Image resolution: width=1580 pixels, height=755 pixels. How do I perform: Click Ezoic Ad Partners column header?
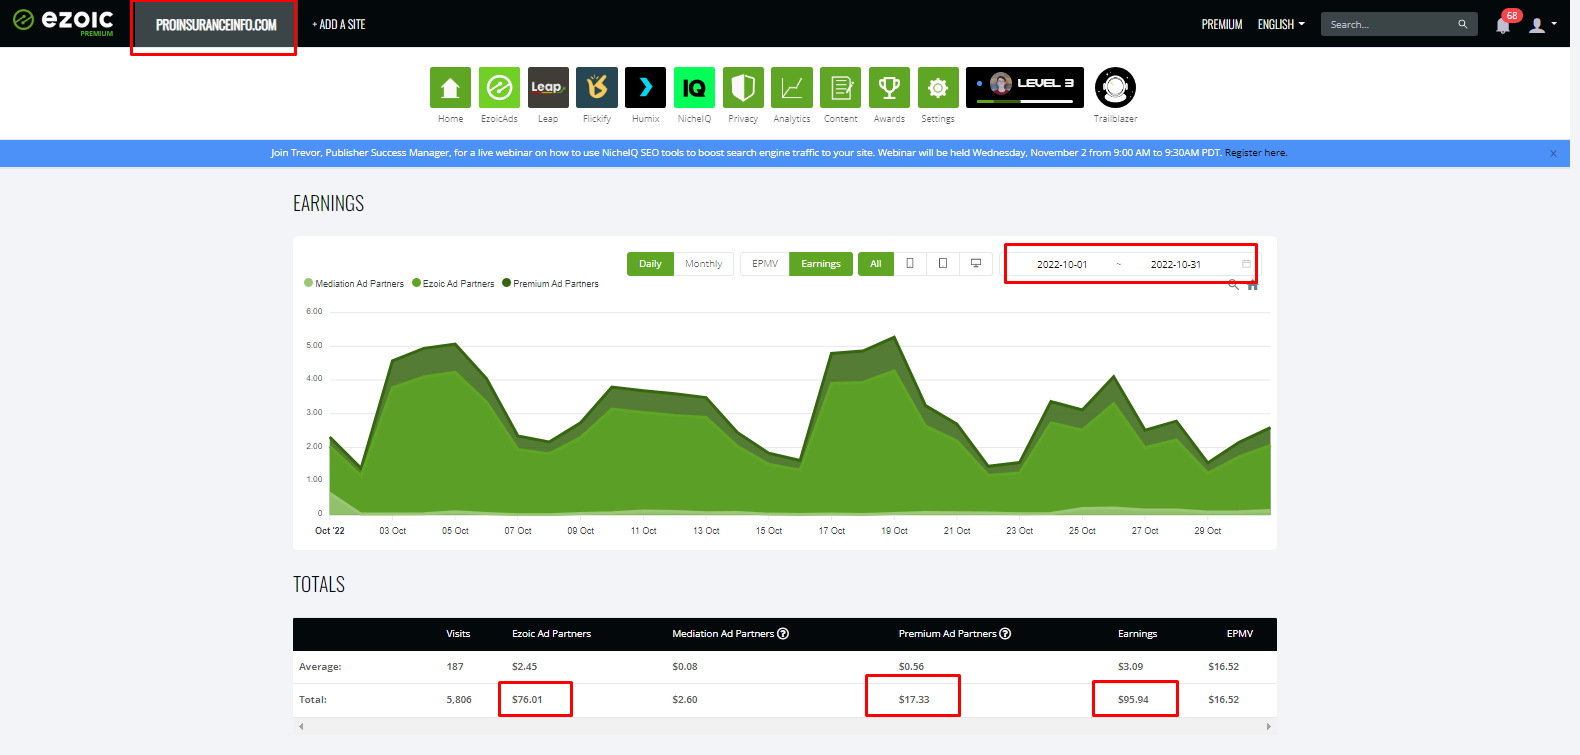click(x=551, y=633)
